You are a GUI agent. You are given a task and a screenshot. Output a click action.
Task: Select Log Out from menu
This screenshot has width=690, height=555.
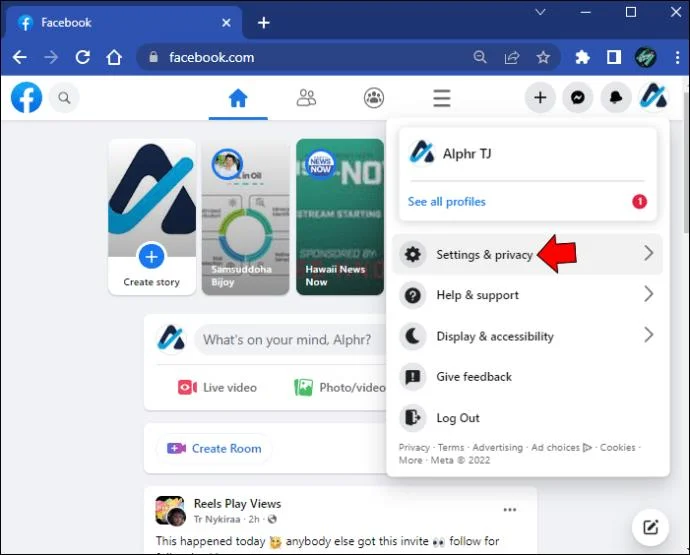(527, 418)
